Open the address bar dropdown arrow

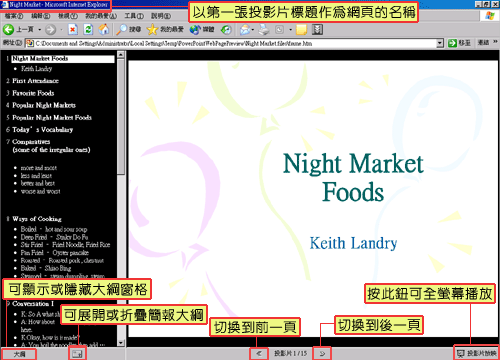pos(440,43)
